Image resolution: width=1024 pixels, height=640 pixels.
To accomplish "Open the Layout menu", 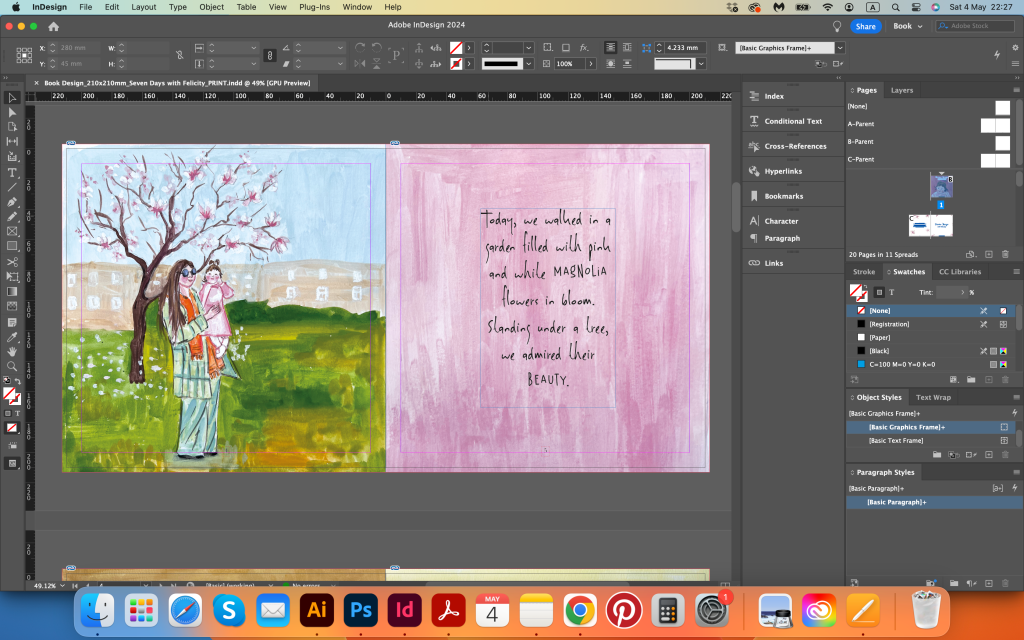I will [144, 7].
